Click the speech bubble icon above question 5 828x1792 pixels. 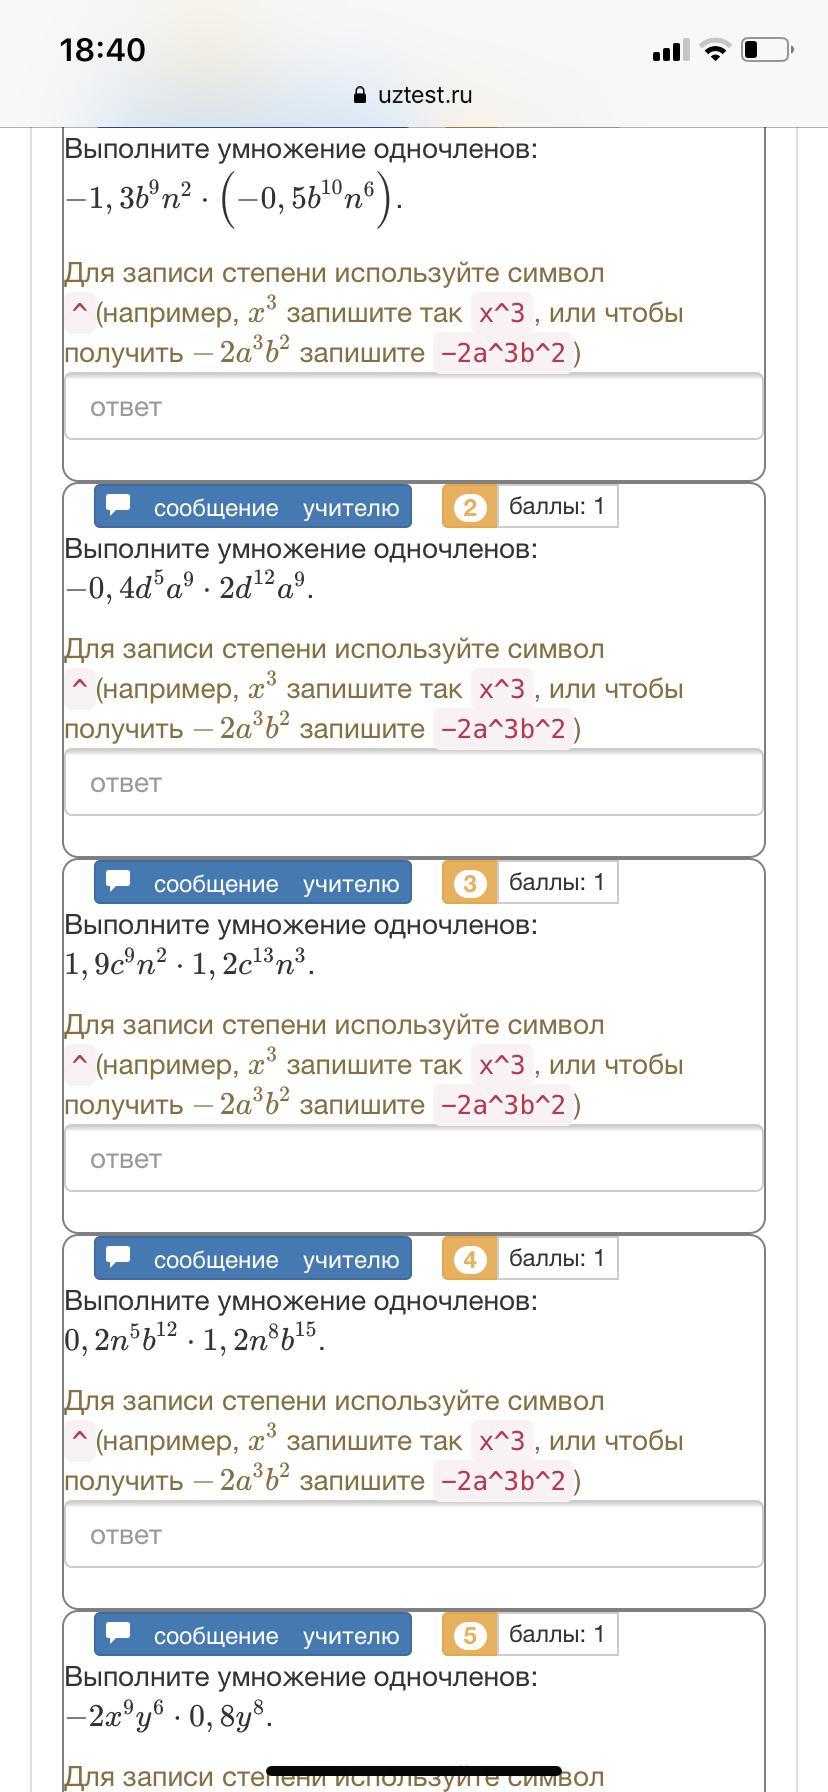(119, 1633)
